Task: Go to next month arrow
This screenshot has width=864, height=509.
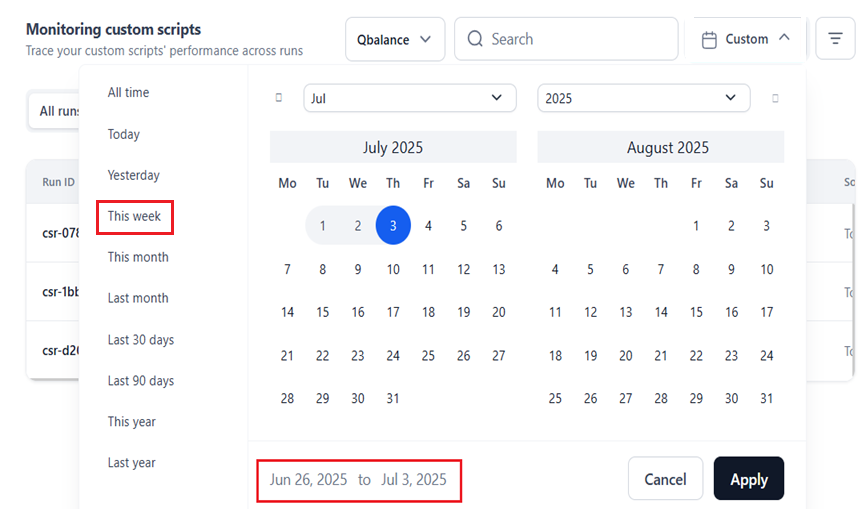Action: 775,98
